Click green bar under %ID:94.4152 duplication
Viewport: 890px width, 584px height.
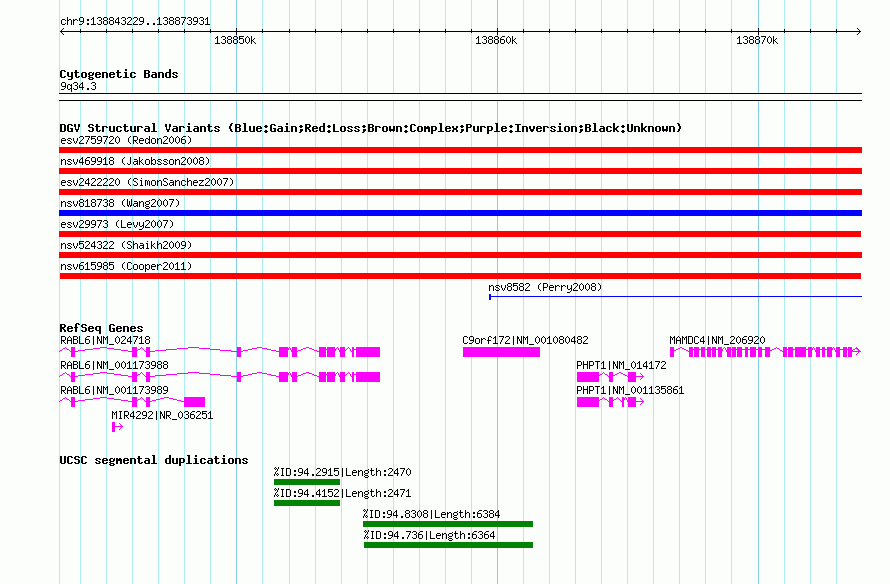coord(307,503)
